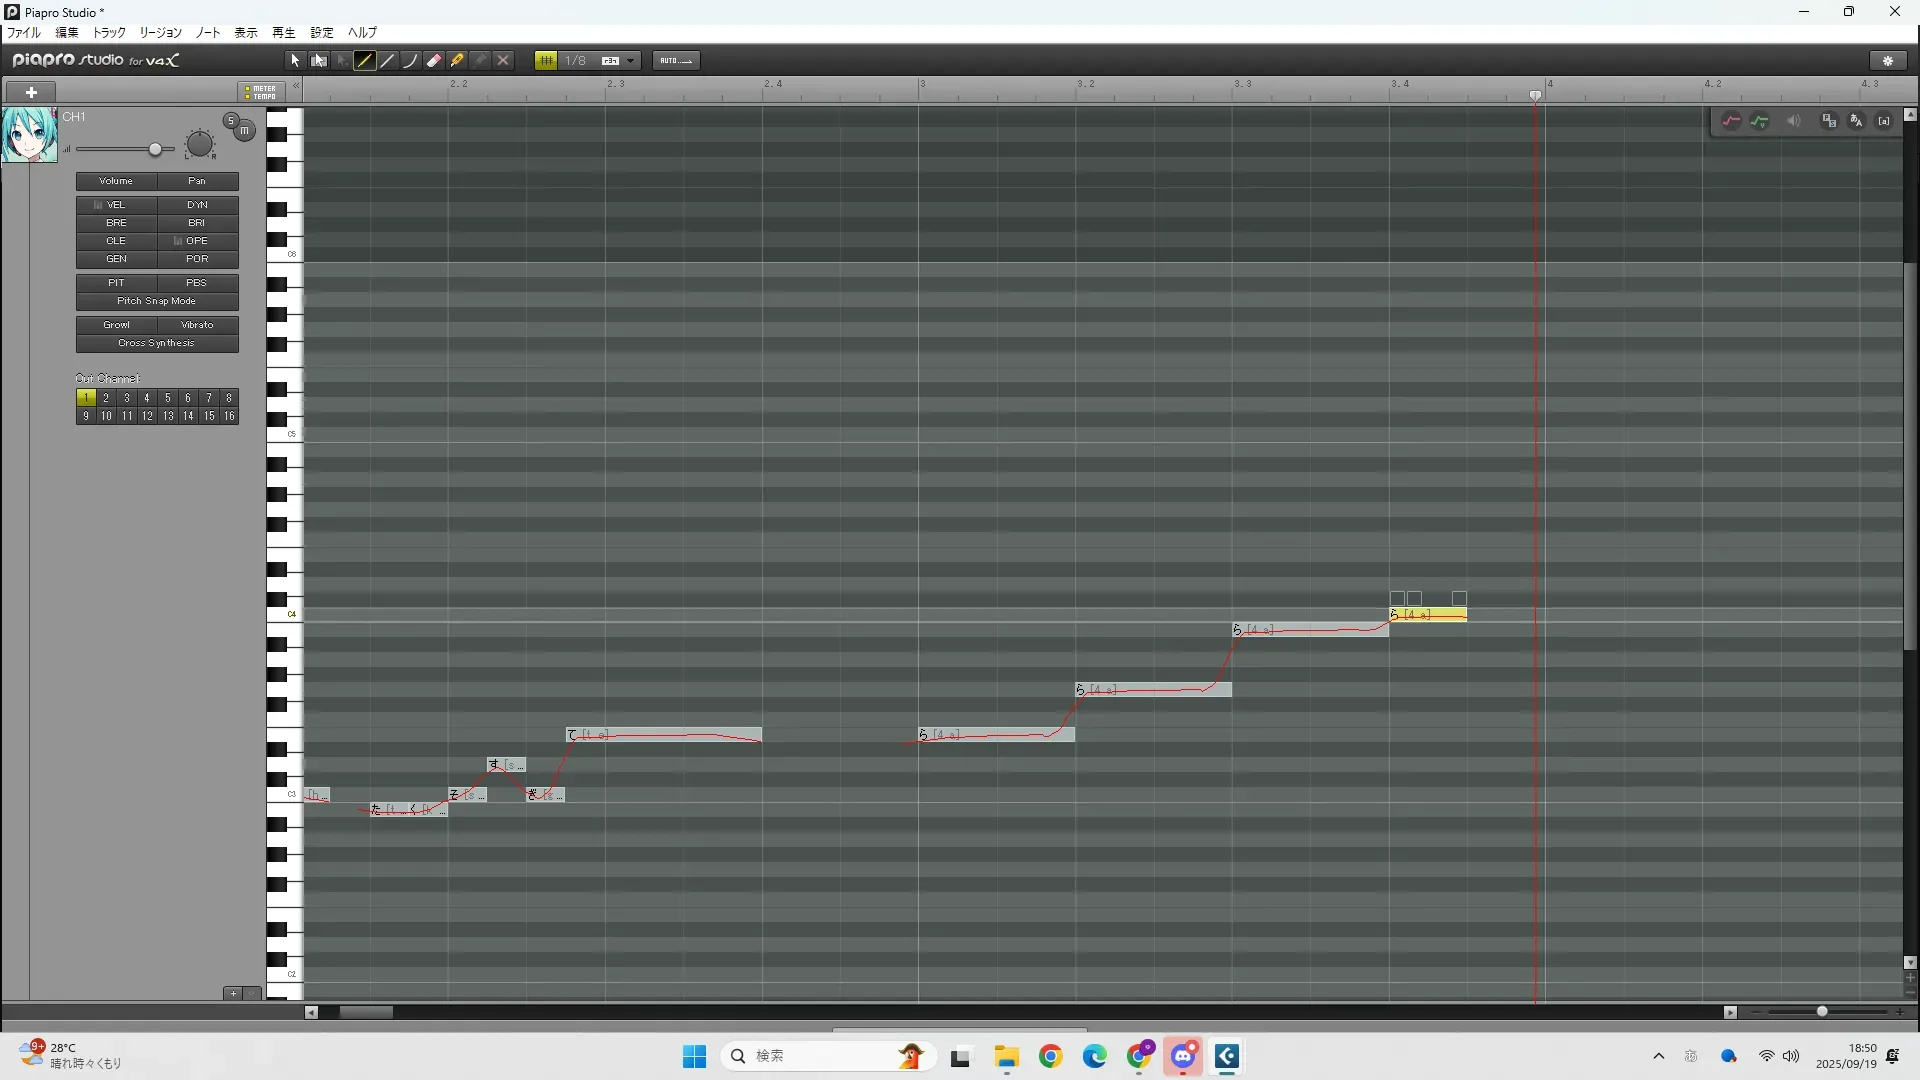The height and width of the screenshot is (1080, 1920).
Task: Toggle grid snap button
Action: coord(546,61)
